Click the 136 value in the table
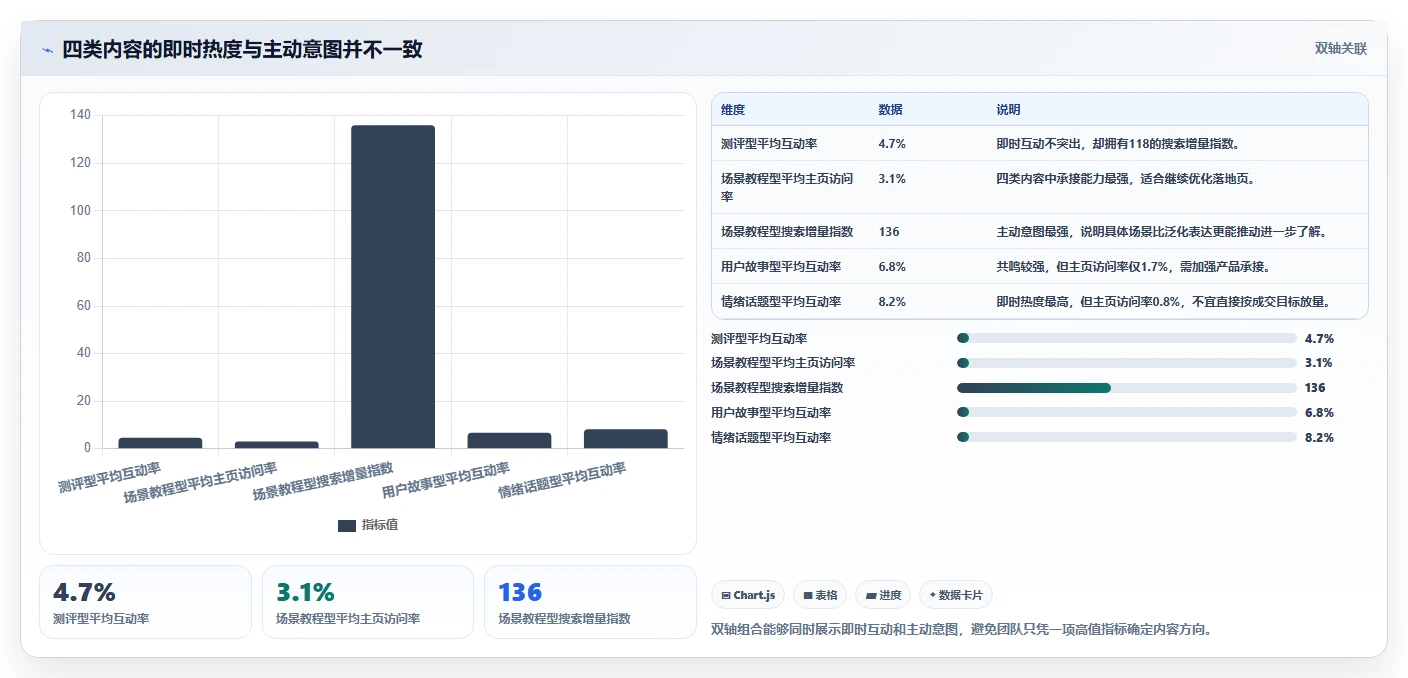This screenshot has height=678, width=1408. [889, 232]
